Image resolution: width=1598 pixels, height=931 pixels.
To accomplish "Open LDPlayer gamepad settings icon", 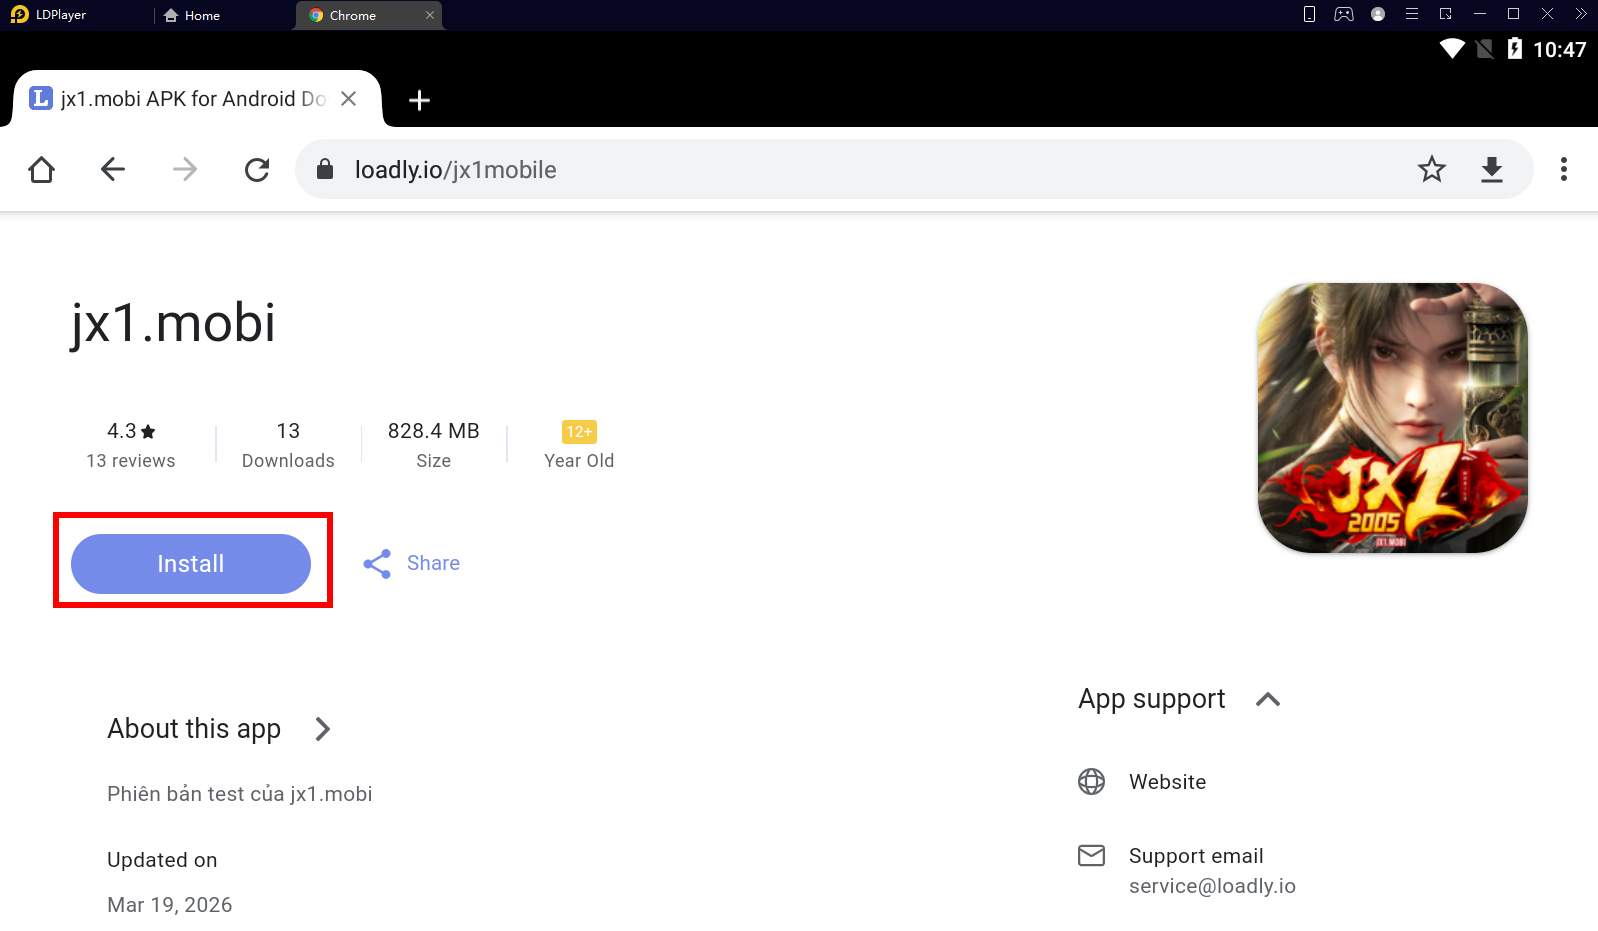I will [1344, 14].
